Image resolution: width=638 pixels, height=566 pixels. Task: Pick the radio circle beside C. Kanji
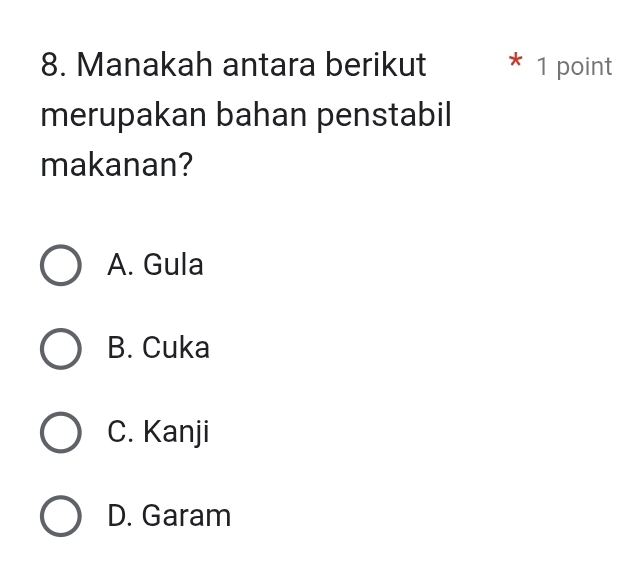click(x=61, y=433)
